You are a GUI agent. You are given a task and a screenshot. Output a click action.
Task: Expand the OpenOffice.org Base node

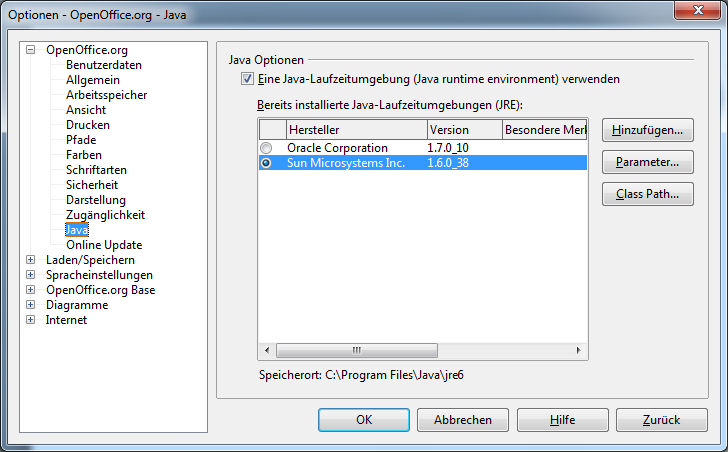pos(31,290)
